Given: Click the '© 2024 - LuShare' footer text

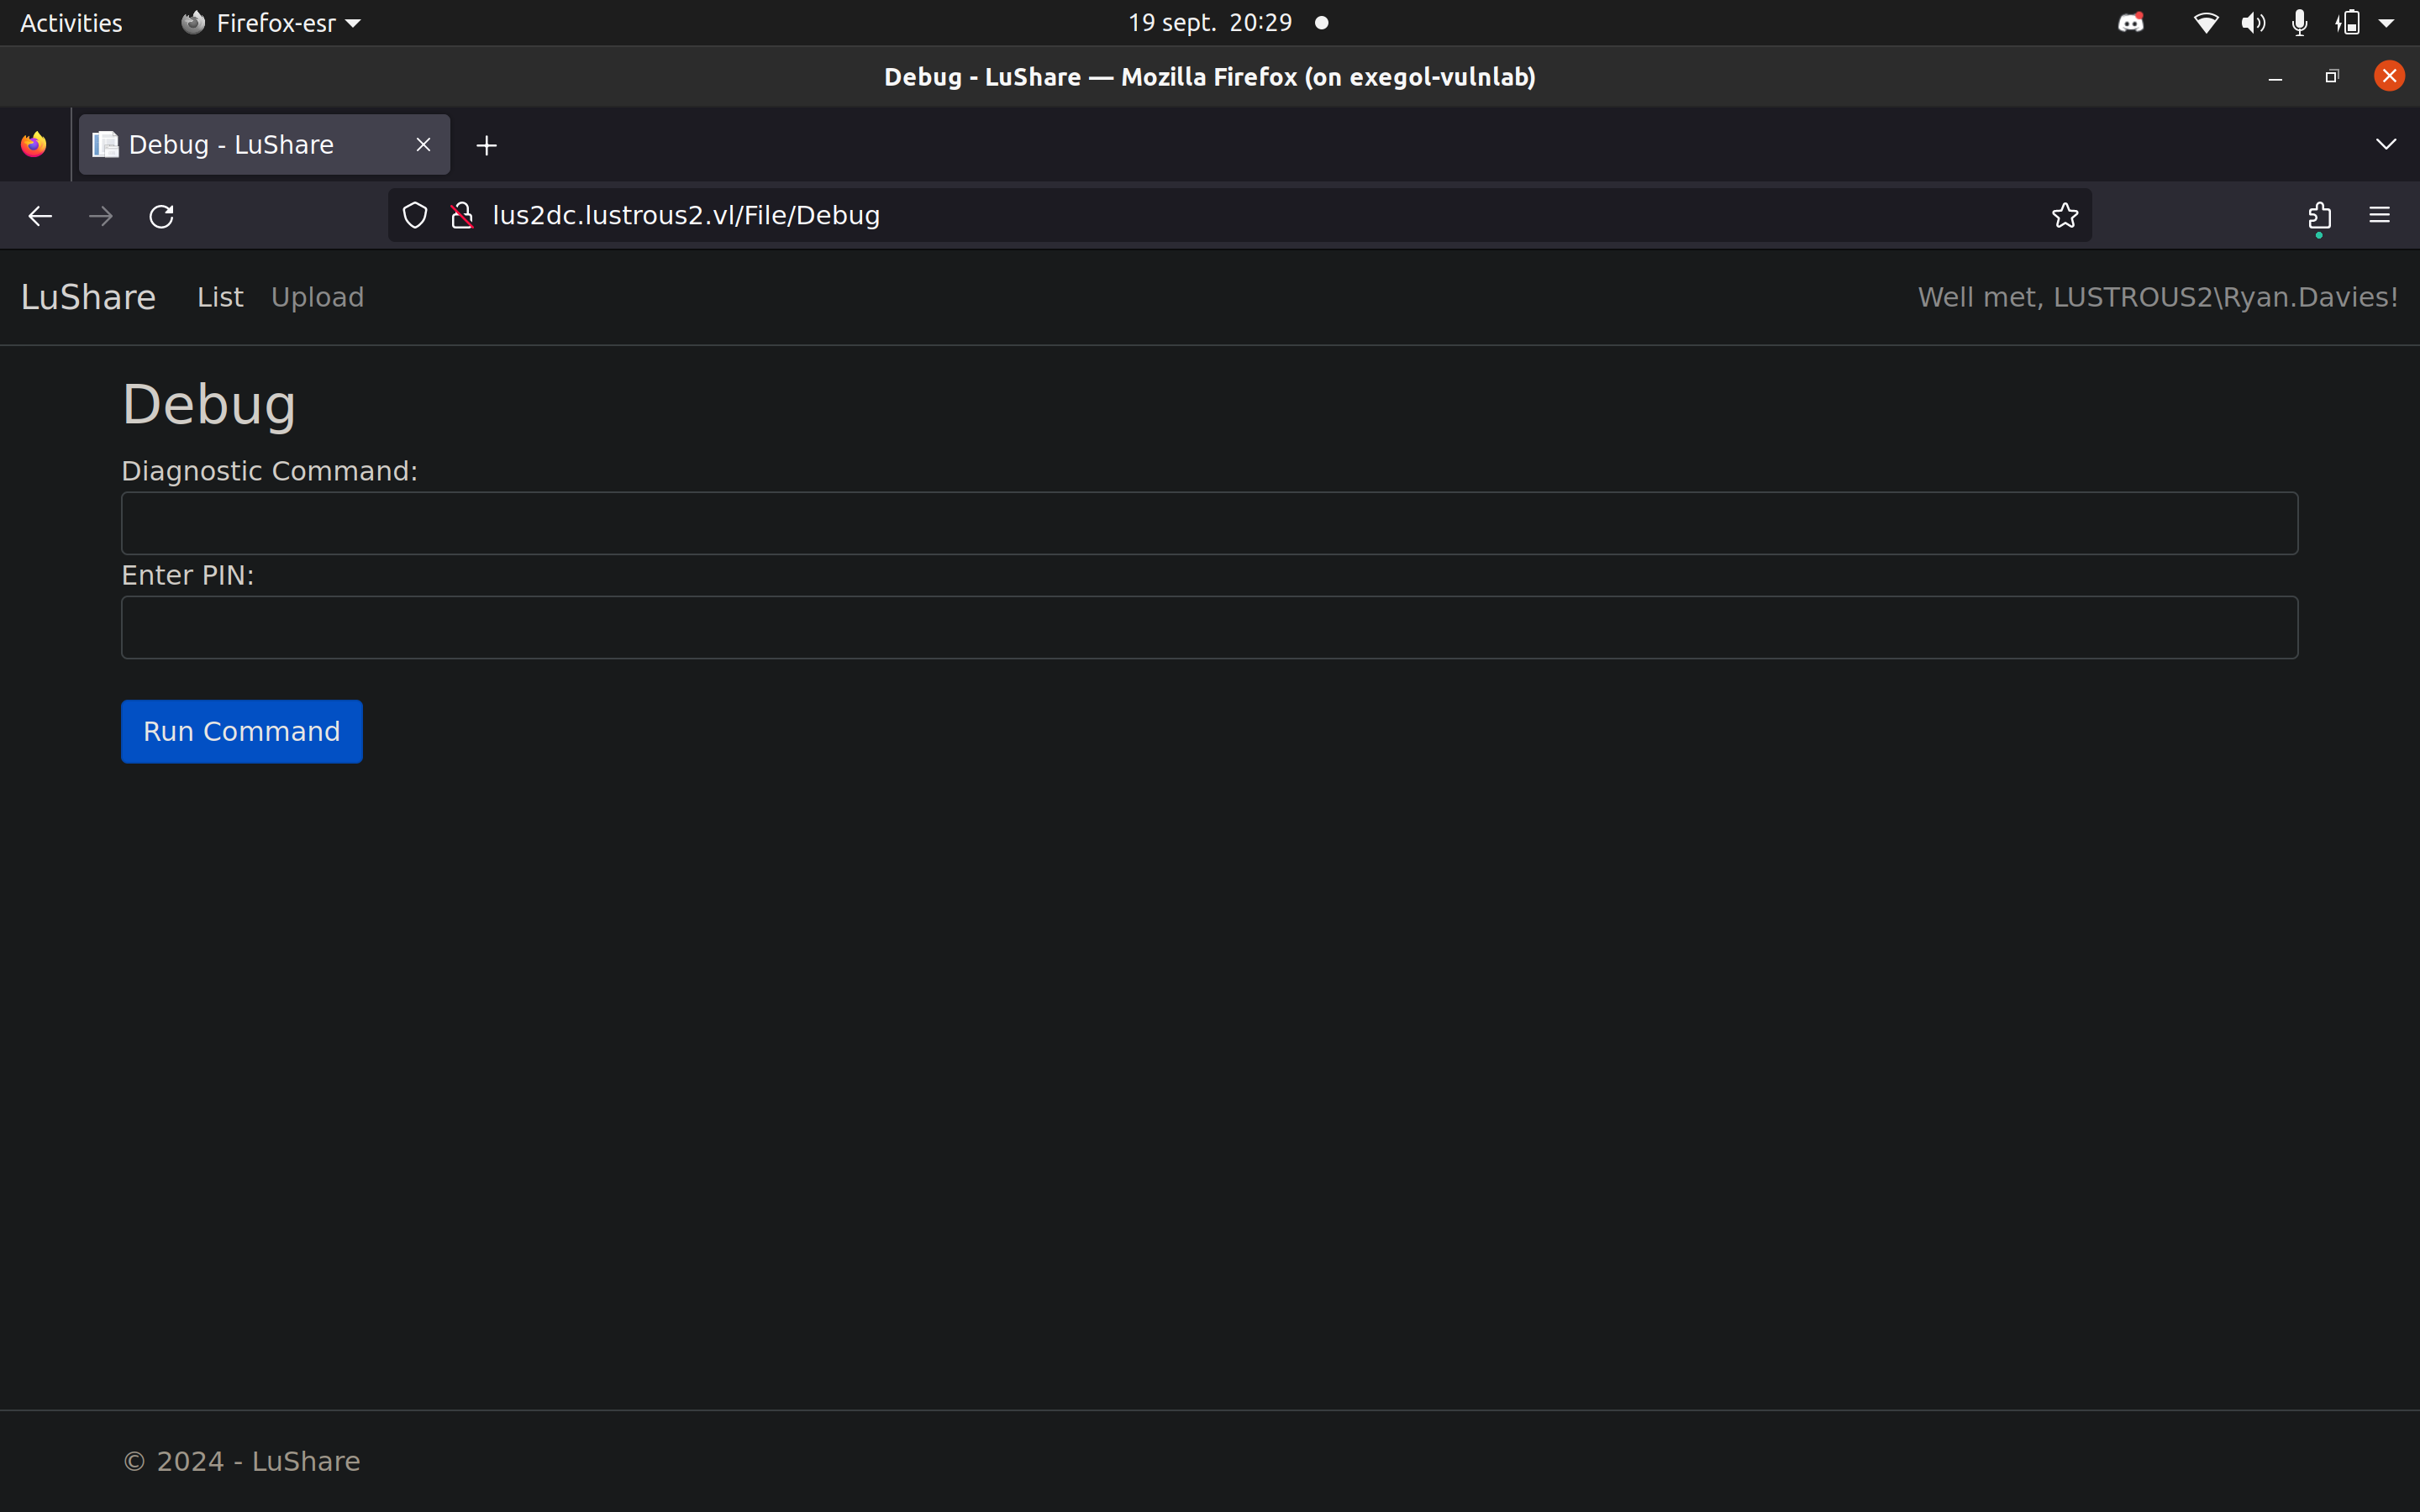Looking at the screenshot, I should pyautogui.click(x=241, y=1461).
